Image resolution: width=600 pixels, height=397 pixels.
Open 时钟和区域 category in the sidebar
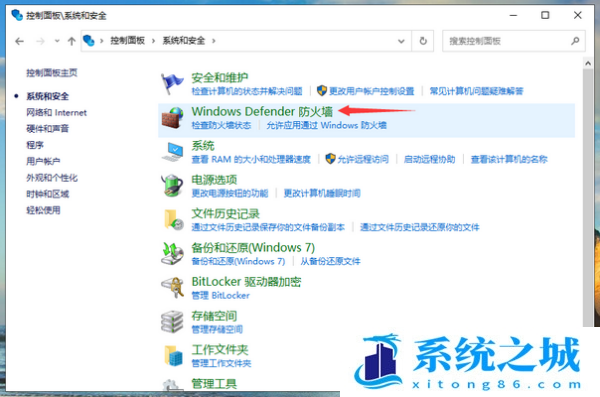point(47,194)
